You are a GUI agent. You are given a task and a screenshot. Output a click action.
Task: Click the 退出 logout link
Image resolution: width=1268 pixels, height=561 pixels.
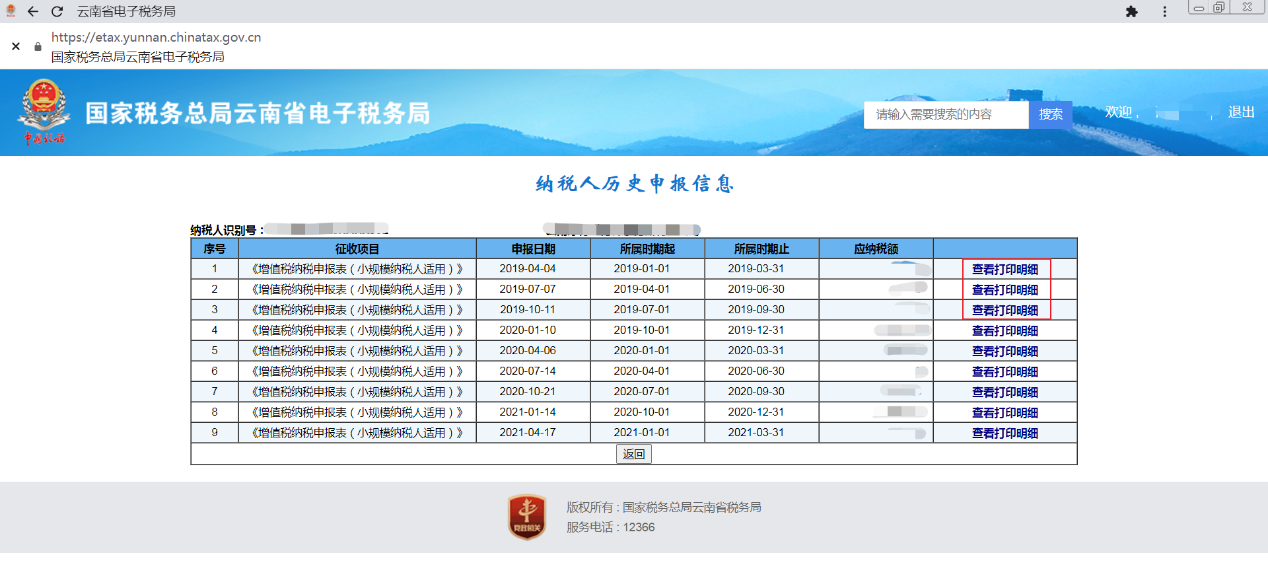click(x=1241, y=112)
